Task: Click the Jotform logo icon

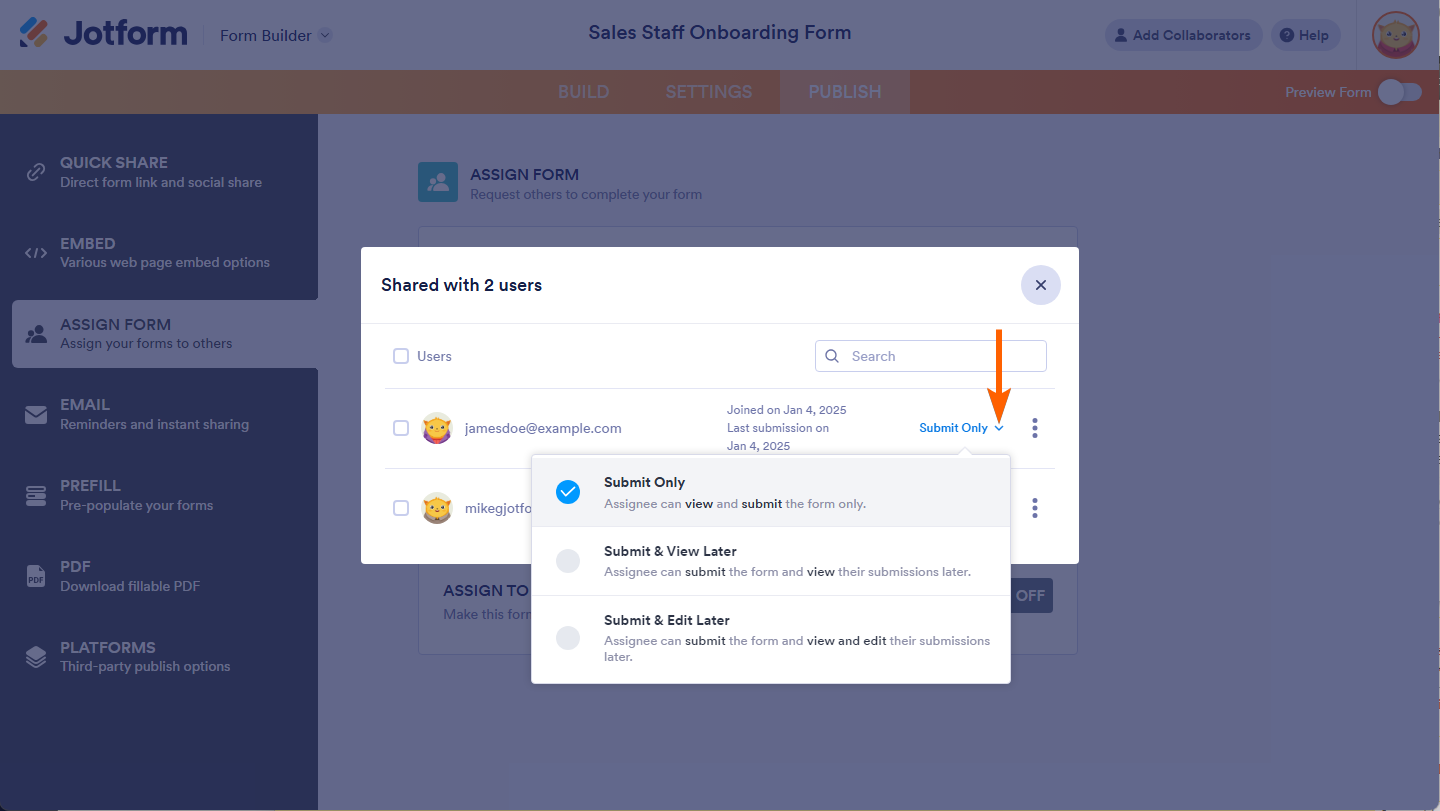Action: point(34,33)
